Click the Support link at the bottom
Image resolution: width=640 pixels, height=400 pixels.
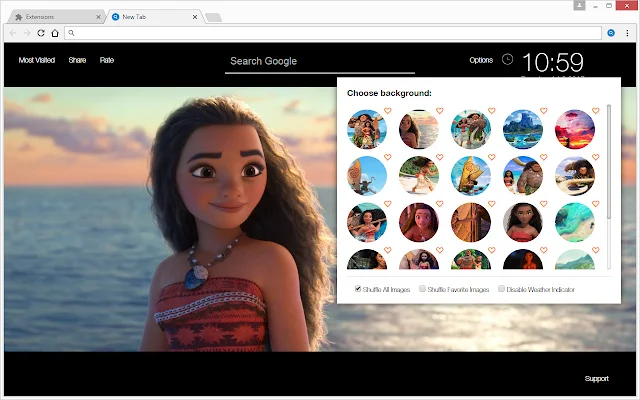(x=596, y=378)
